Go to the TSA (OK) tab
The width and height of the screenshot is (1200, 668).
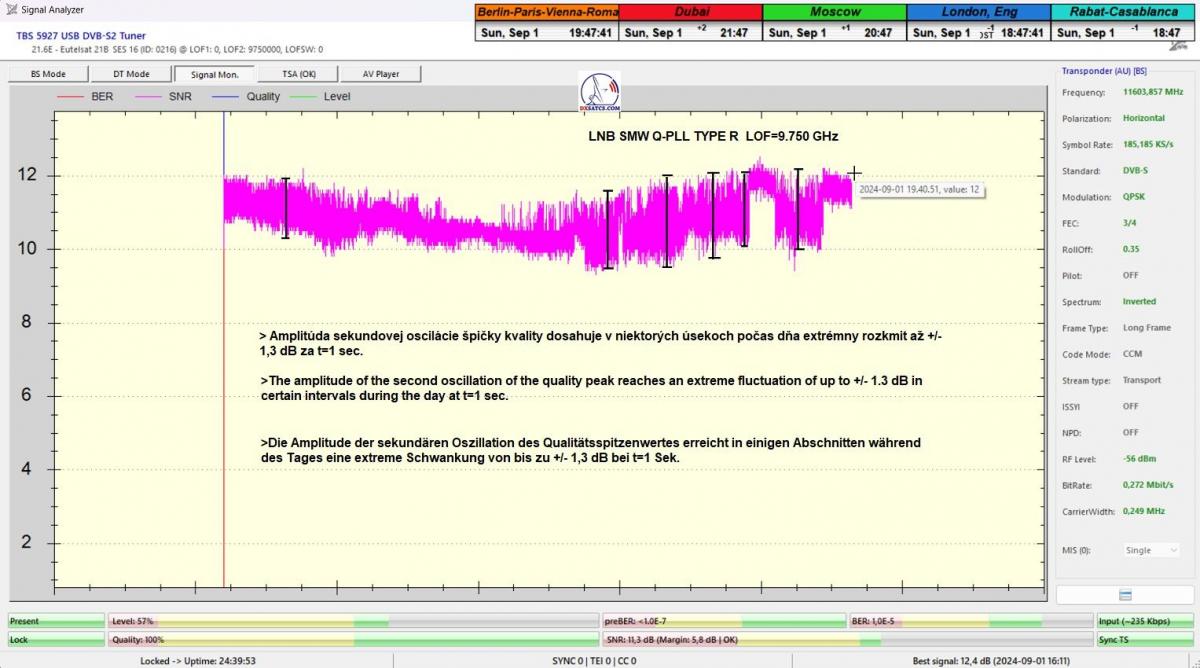tap(297, 74)
